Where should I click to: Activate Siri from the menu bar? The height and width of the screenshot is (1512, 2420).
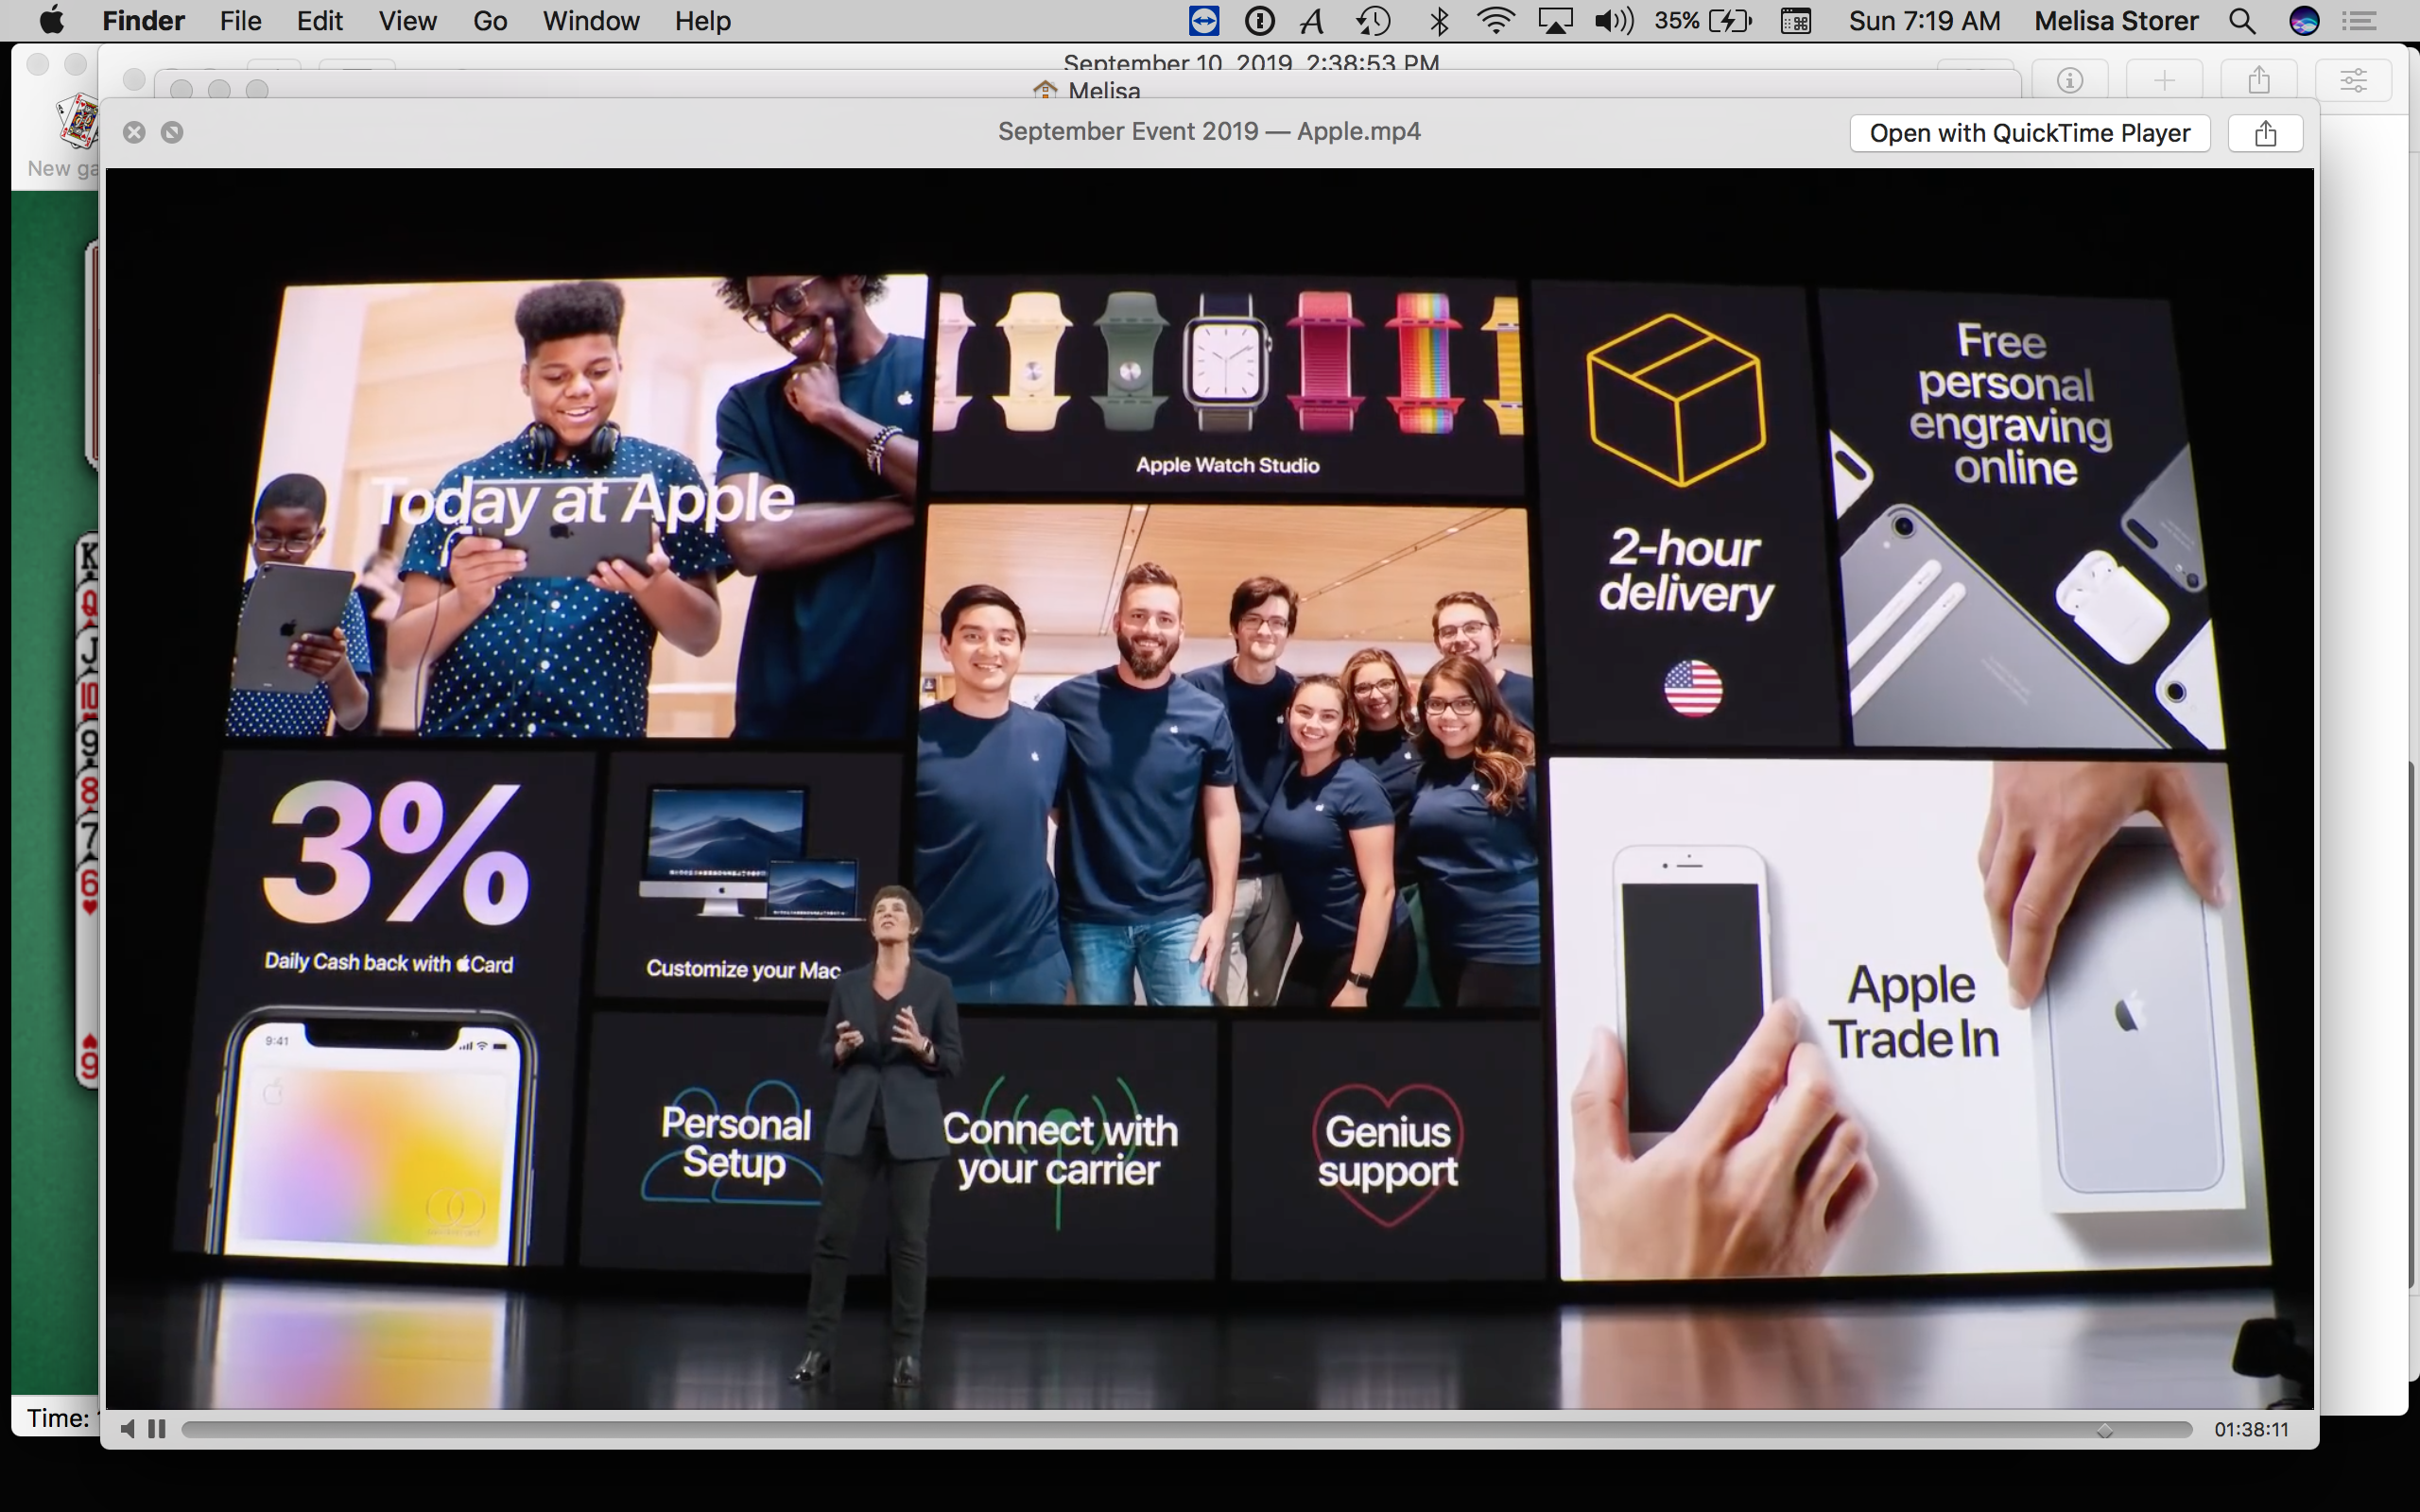coord(2304,21)
